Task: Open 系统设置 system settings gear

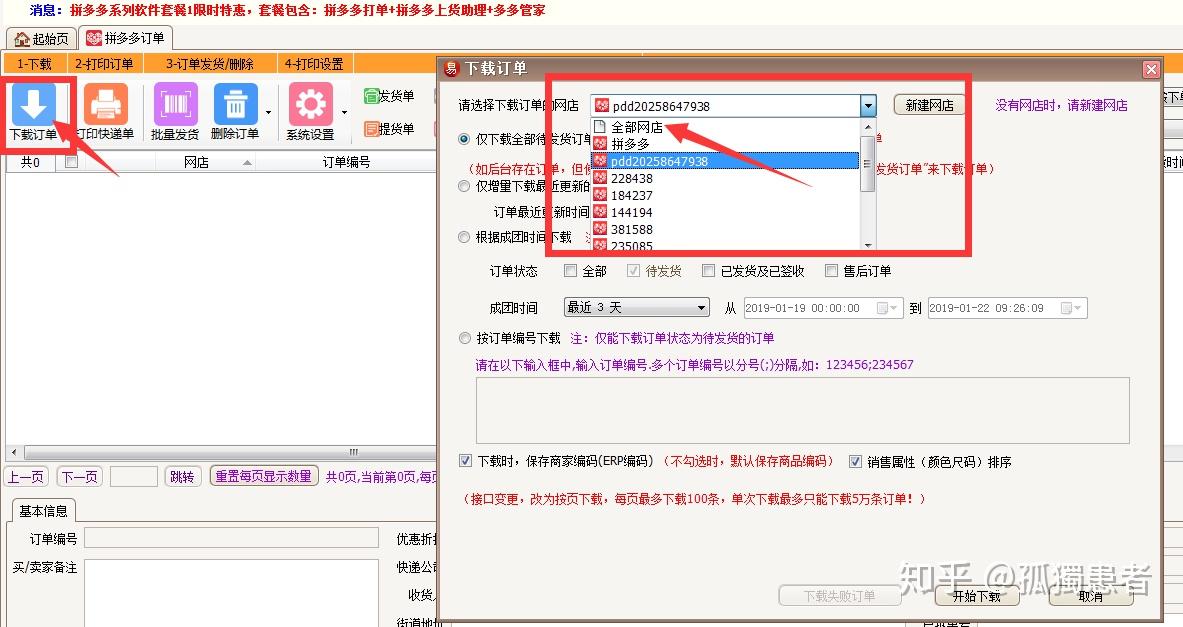Action: click(310, 103)
